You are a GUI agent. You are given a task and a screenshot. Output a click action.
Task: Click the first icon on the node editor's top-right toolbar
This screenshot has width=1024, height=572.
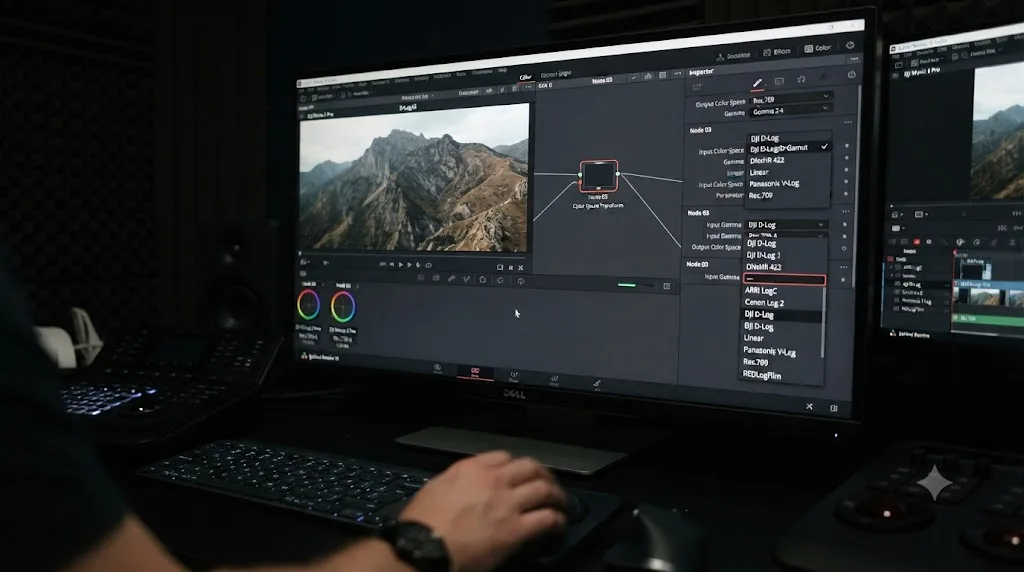[x=633, y=77]
